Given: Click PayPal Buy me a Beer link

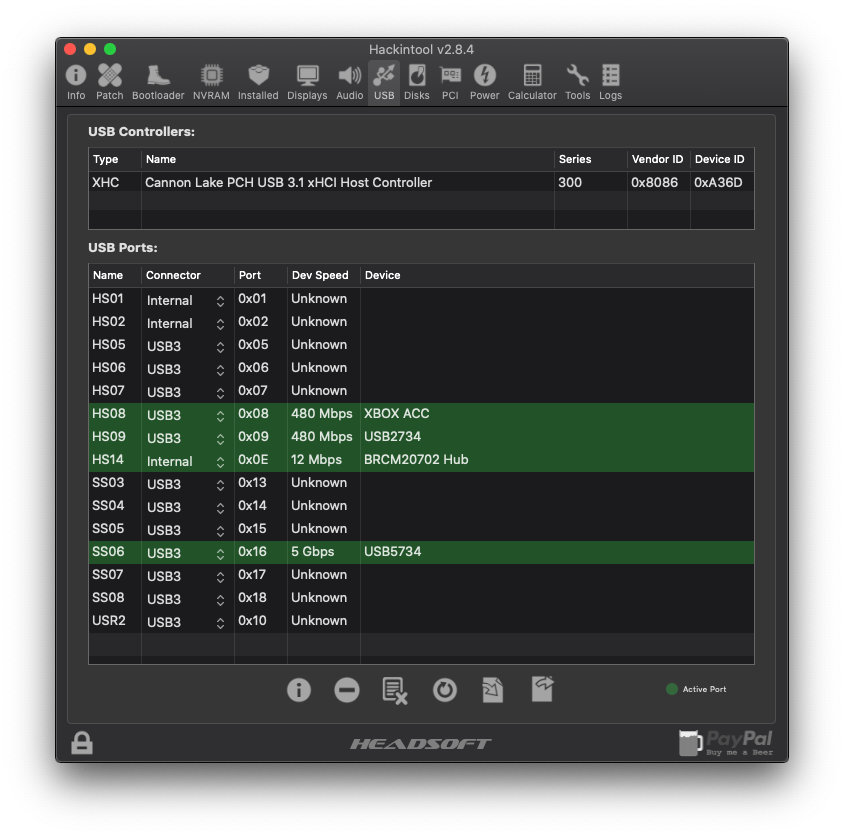Looking at the screenshot, I should [726, 743].
